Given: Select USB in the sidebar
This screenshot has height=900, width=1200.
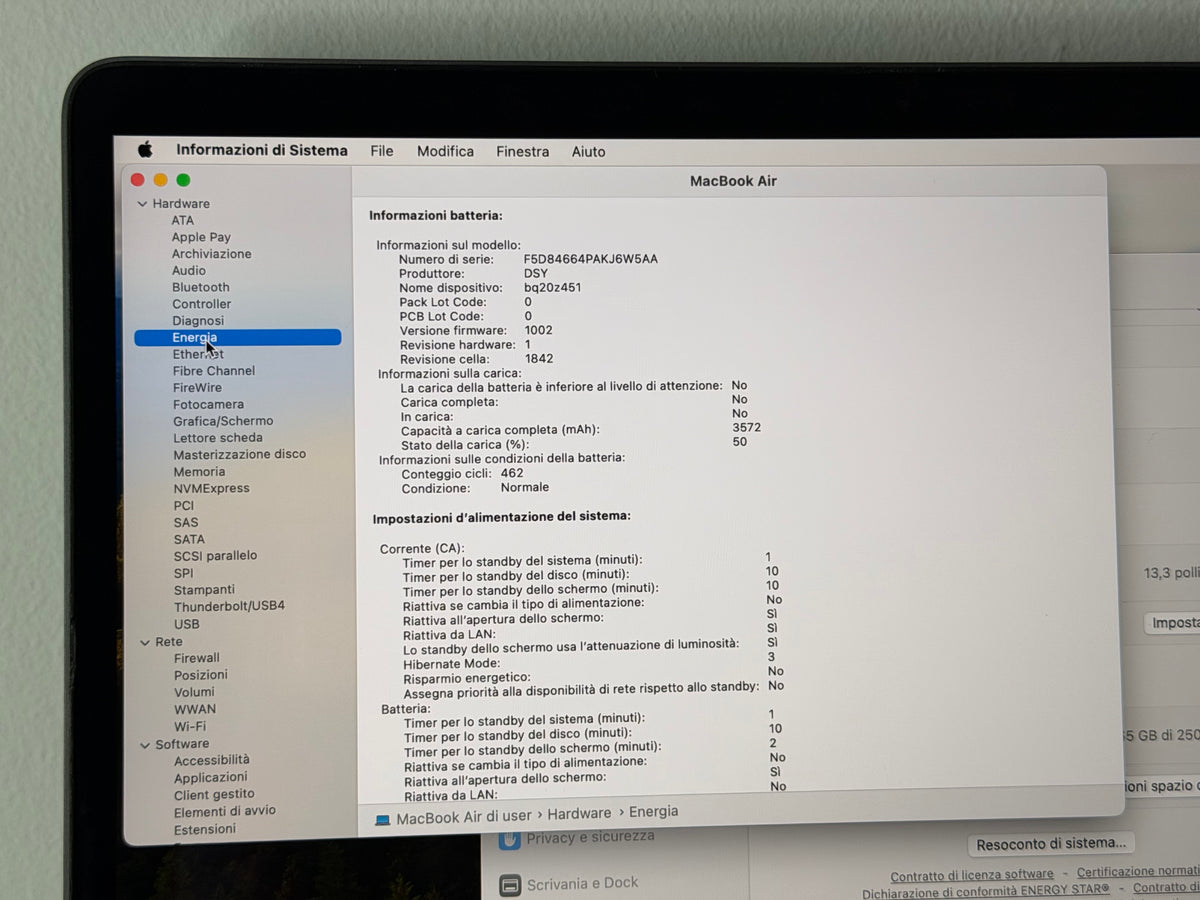Looking at the screenshot, I should point(187,624).
